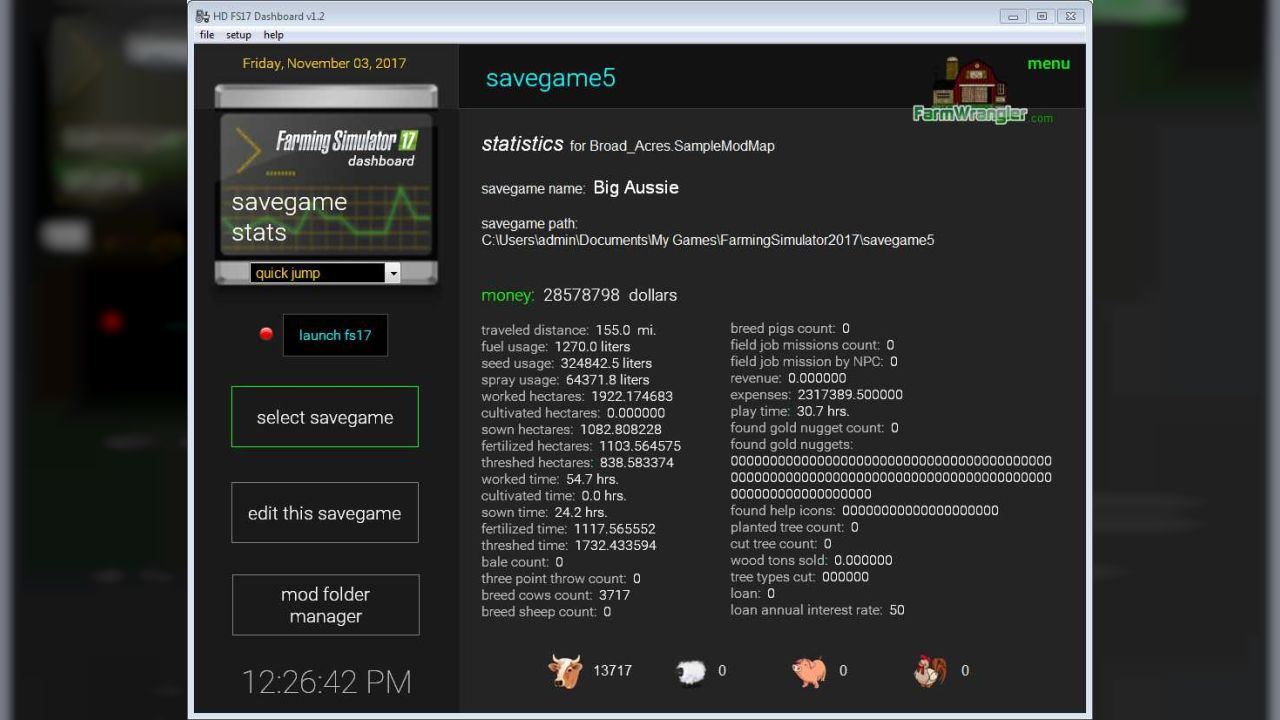
Task: Click the fertilized hectares 1103.564575 line
Action: coord(581,446)
